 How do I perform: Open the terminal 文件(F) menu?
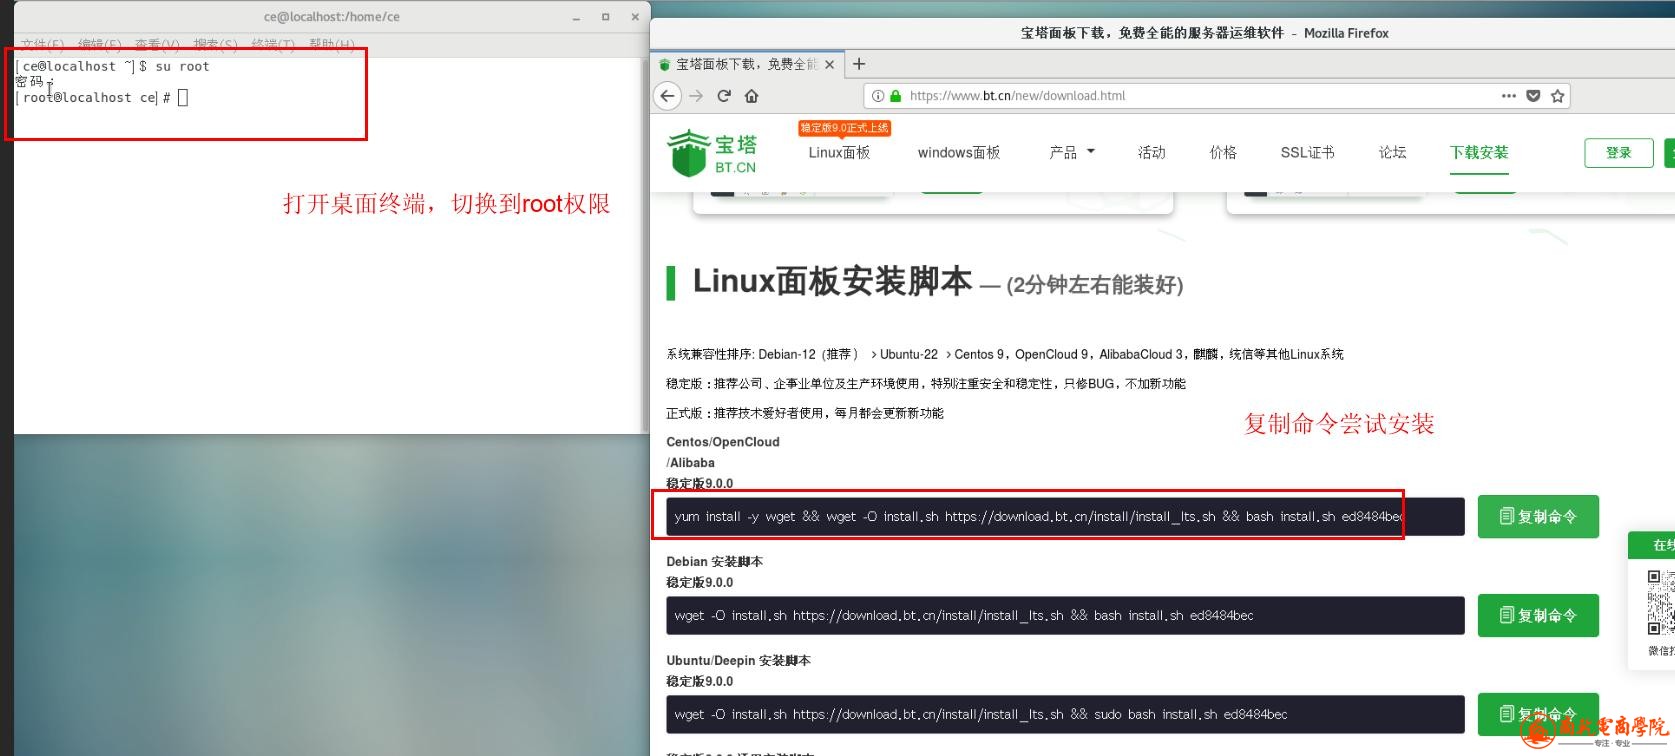[x=42, y=45]
